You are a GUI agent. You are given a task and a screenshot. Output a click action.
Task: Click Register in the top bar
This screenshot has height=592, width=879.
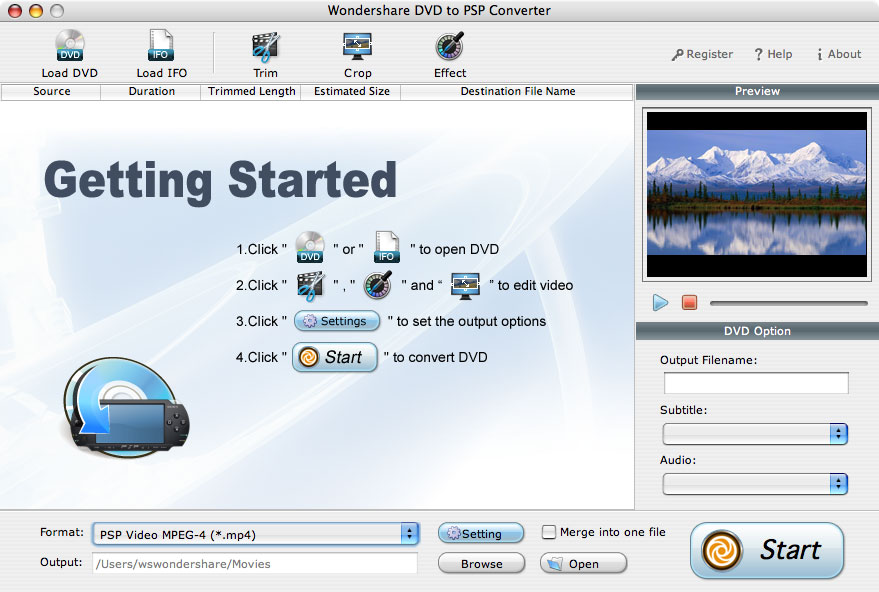tap(702, 54)
